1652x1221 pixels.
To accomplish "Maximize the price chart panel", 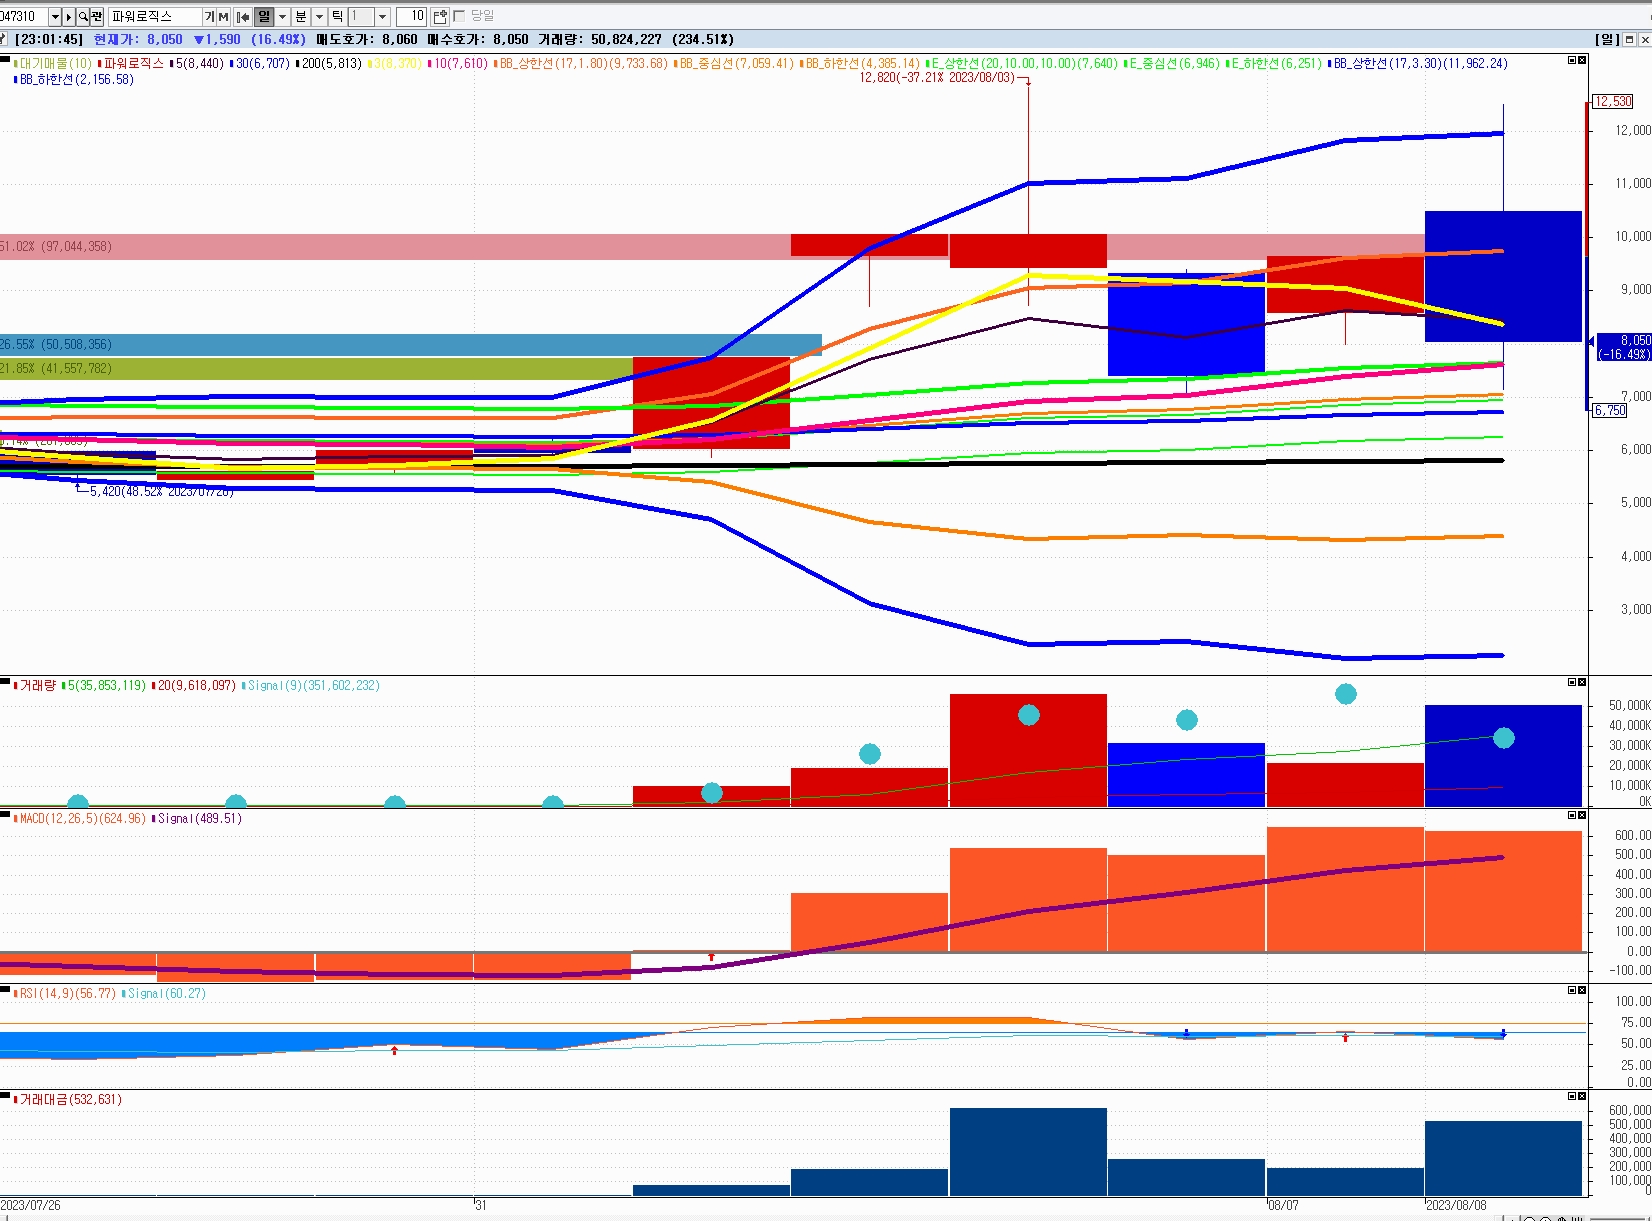I will (x=1571, y=61).
